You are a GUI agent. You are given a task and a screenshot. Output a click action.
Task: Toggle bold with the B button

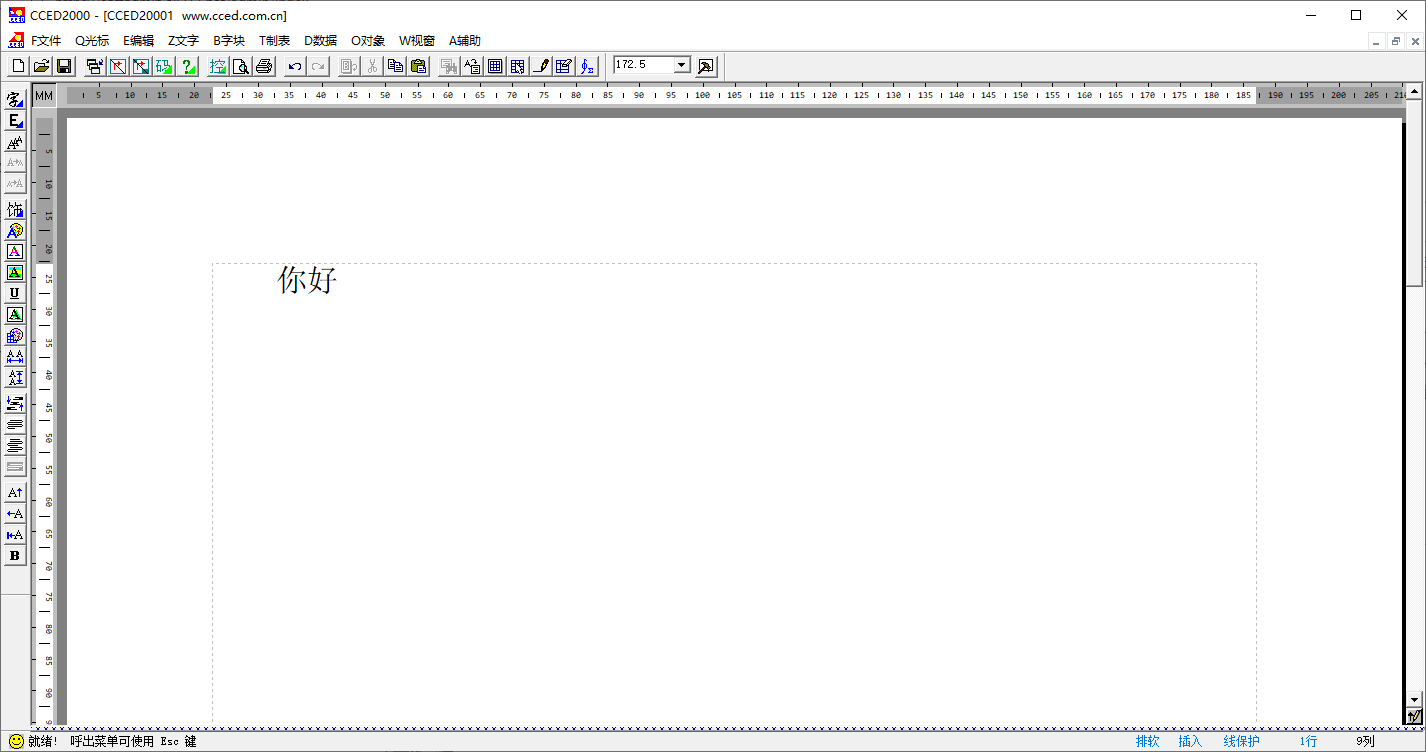point(14,556)
